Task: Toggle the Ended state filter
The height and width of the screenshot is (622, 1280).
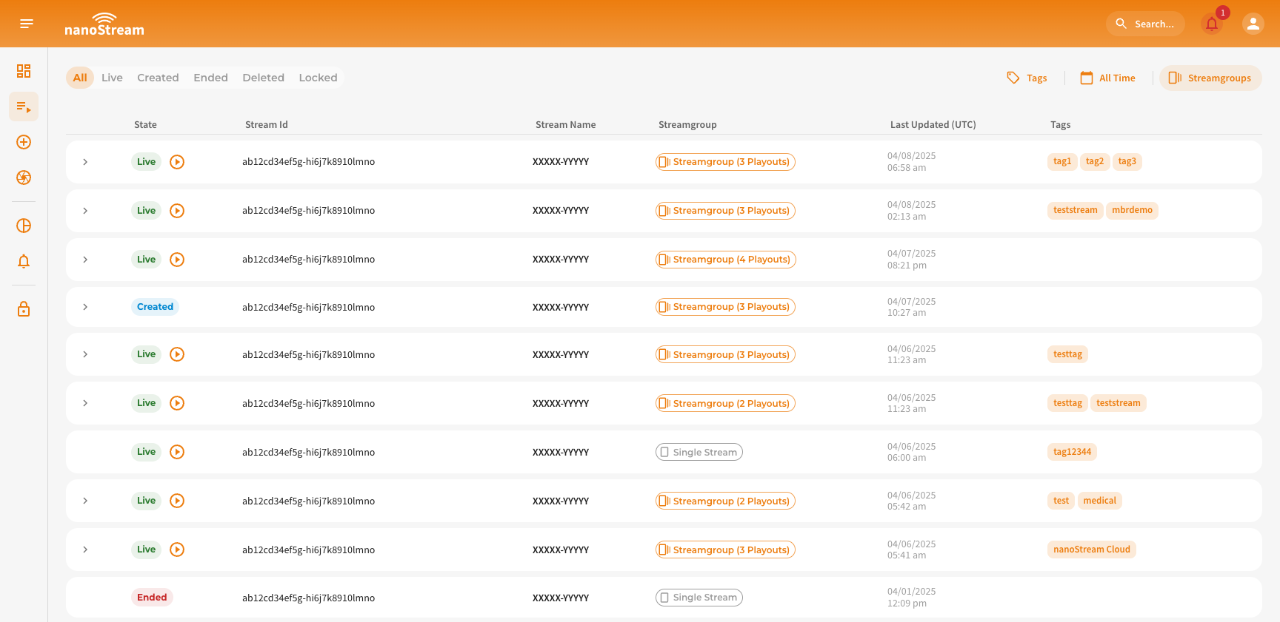Action: pos(211,77)
